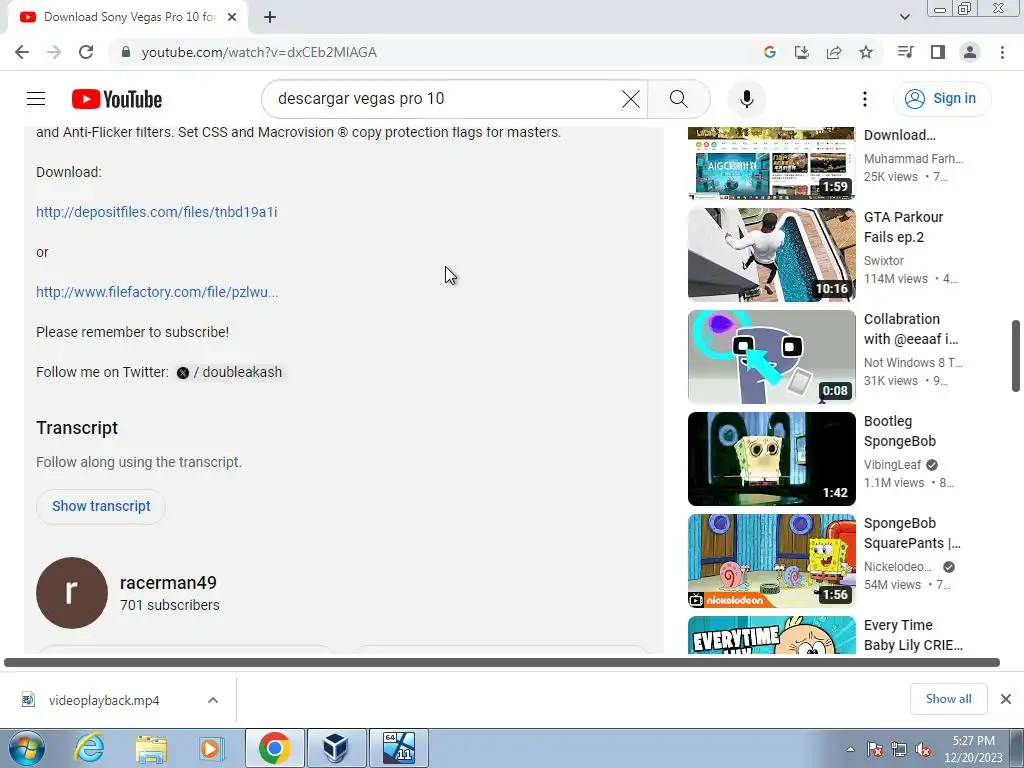View the site lock information icon
The image size is (1024, 768).
[x=126, y=52]
